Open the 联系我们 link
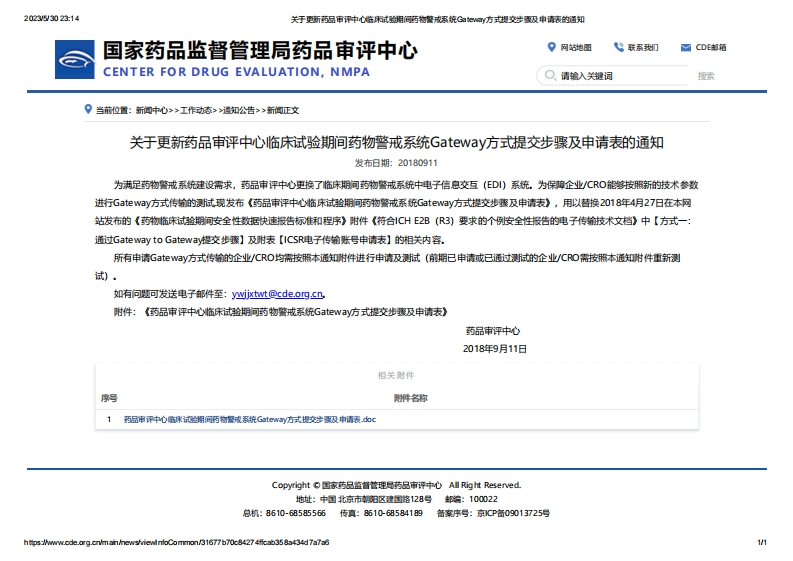The image size is (793, 561). 643,47
